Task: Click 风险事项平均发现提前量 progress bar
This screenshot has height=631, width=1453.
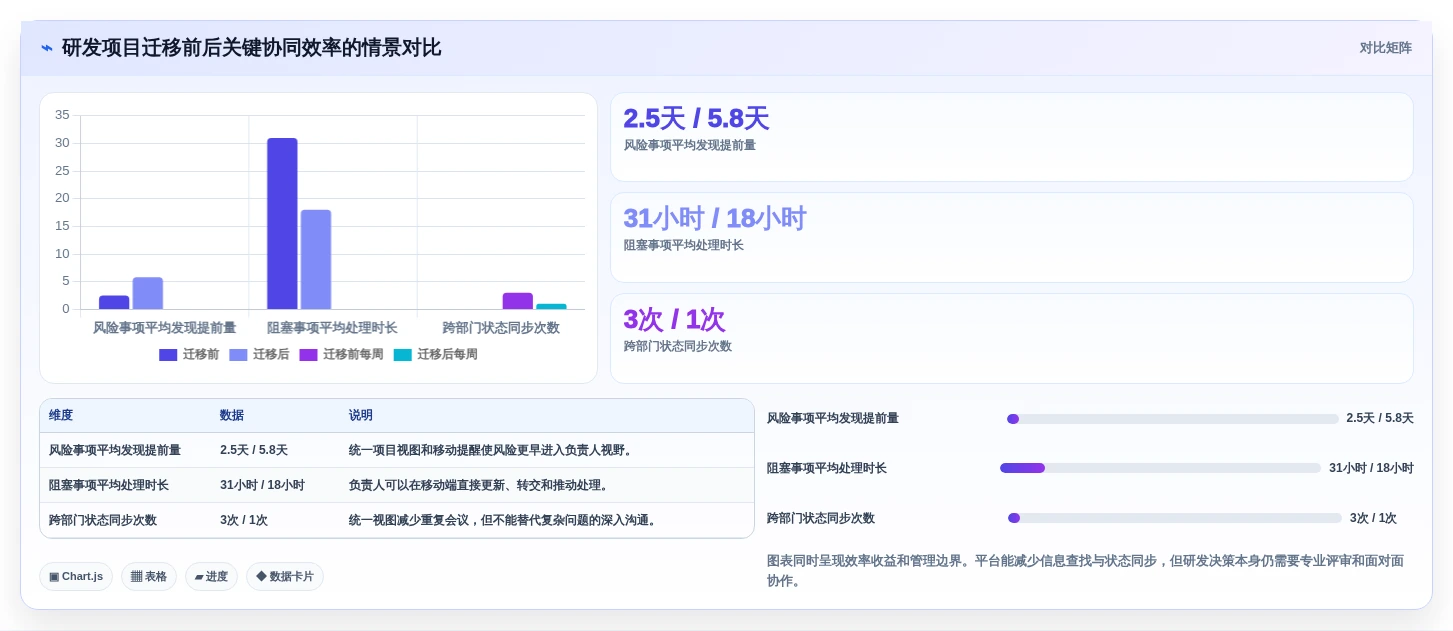Action: (x=1172, y=419)
